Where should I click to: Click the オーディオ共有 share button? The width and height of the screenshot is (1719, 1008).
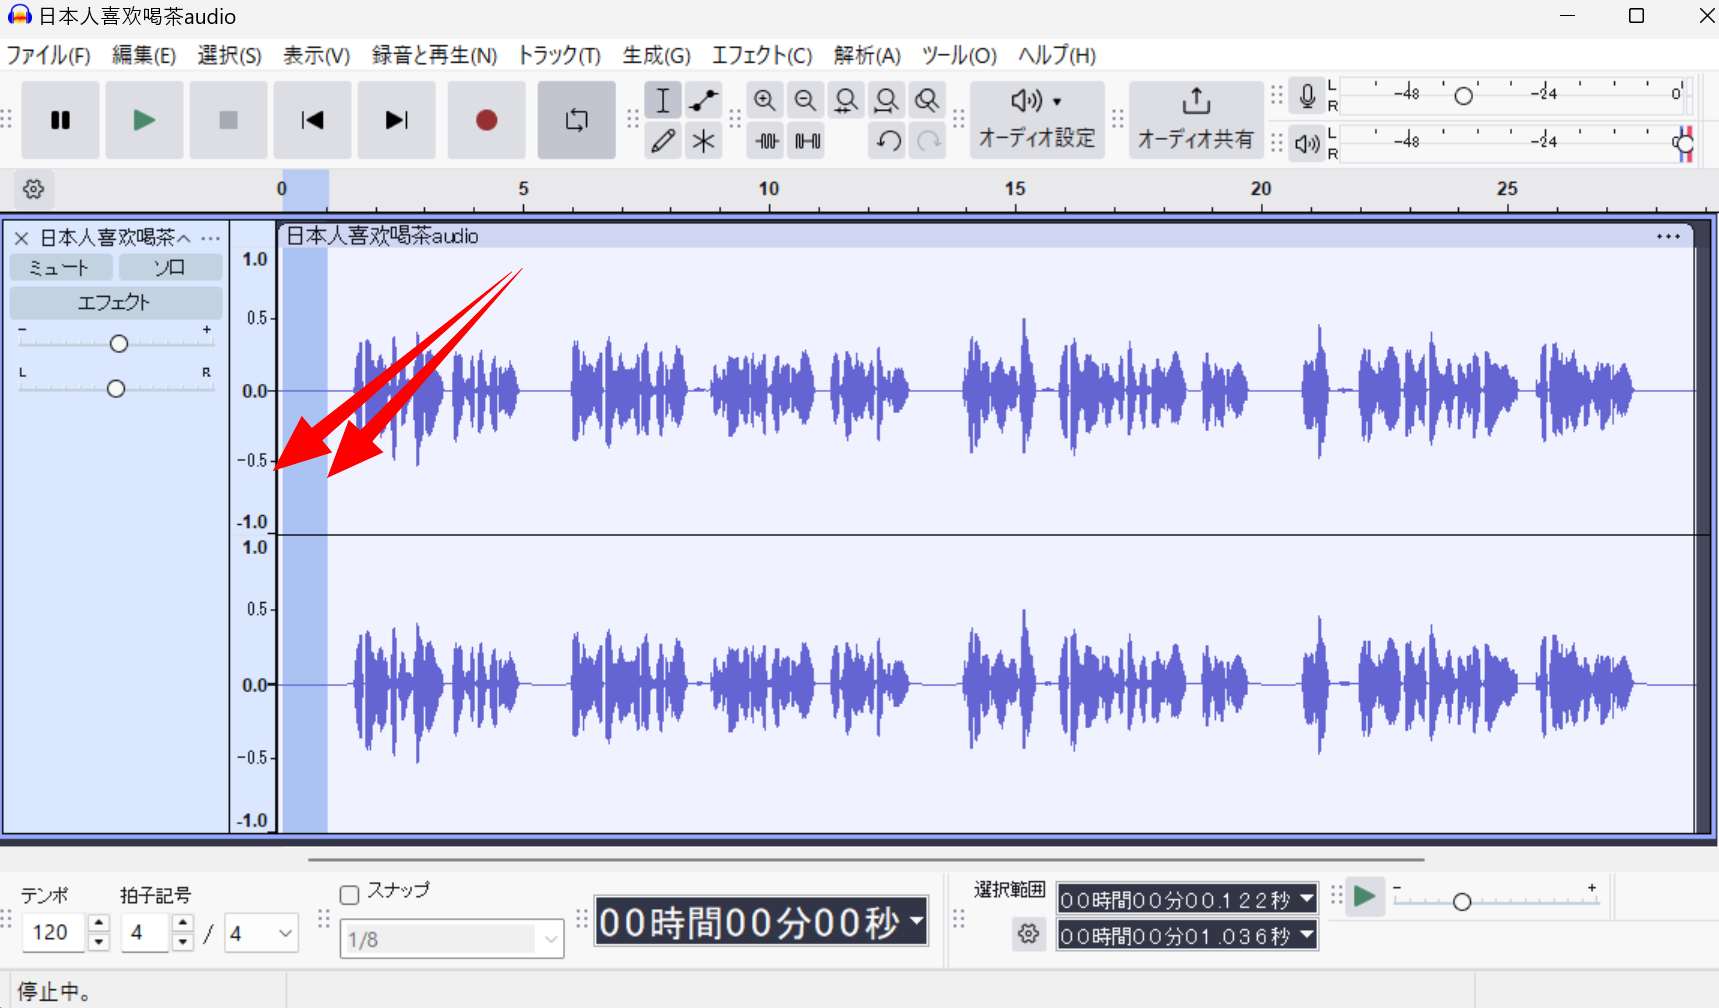1196,120
